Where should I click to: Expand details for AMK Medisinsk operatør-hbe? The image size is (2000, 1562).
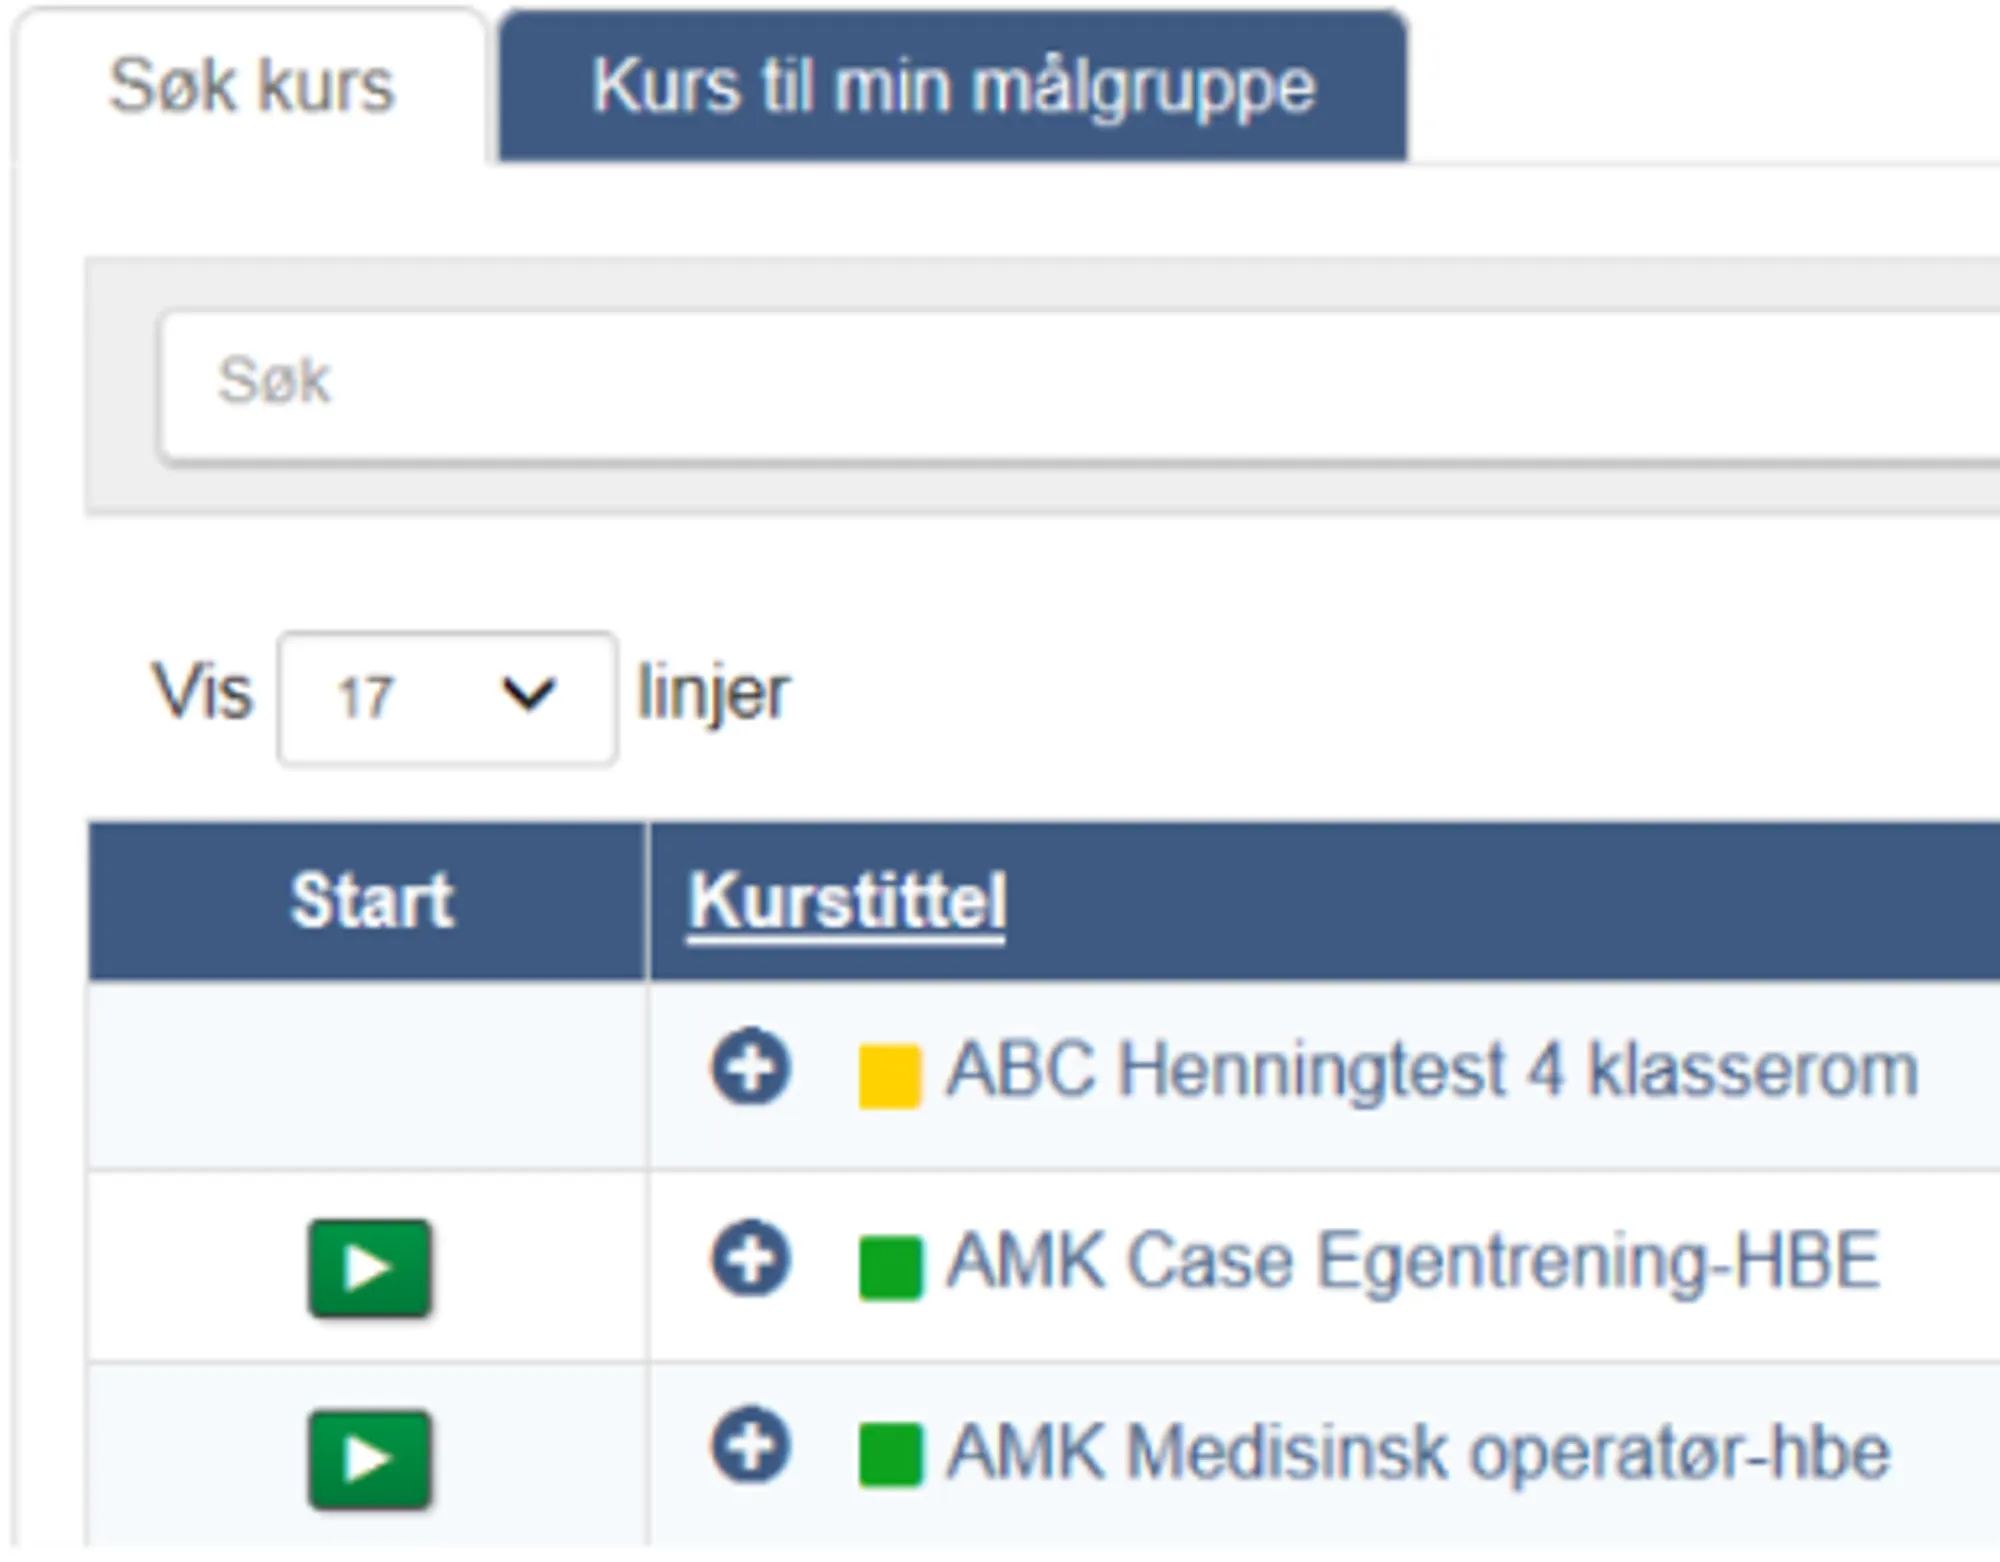coord(751,1447)
